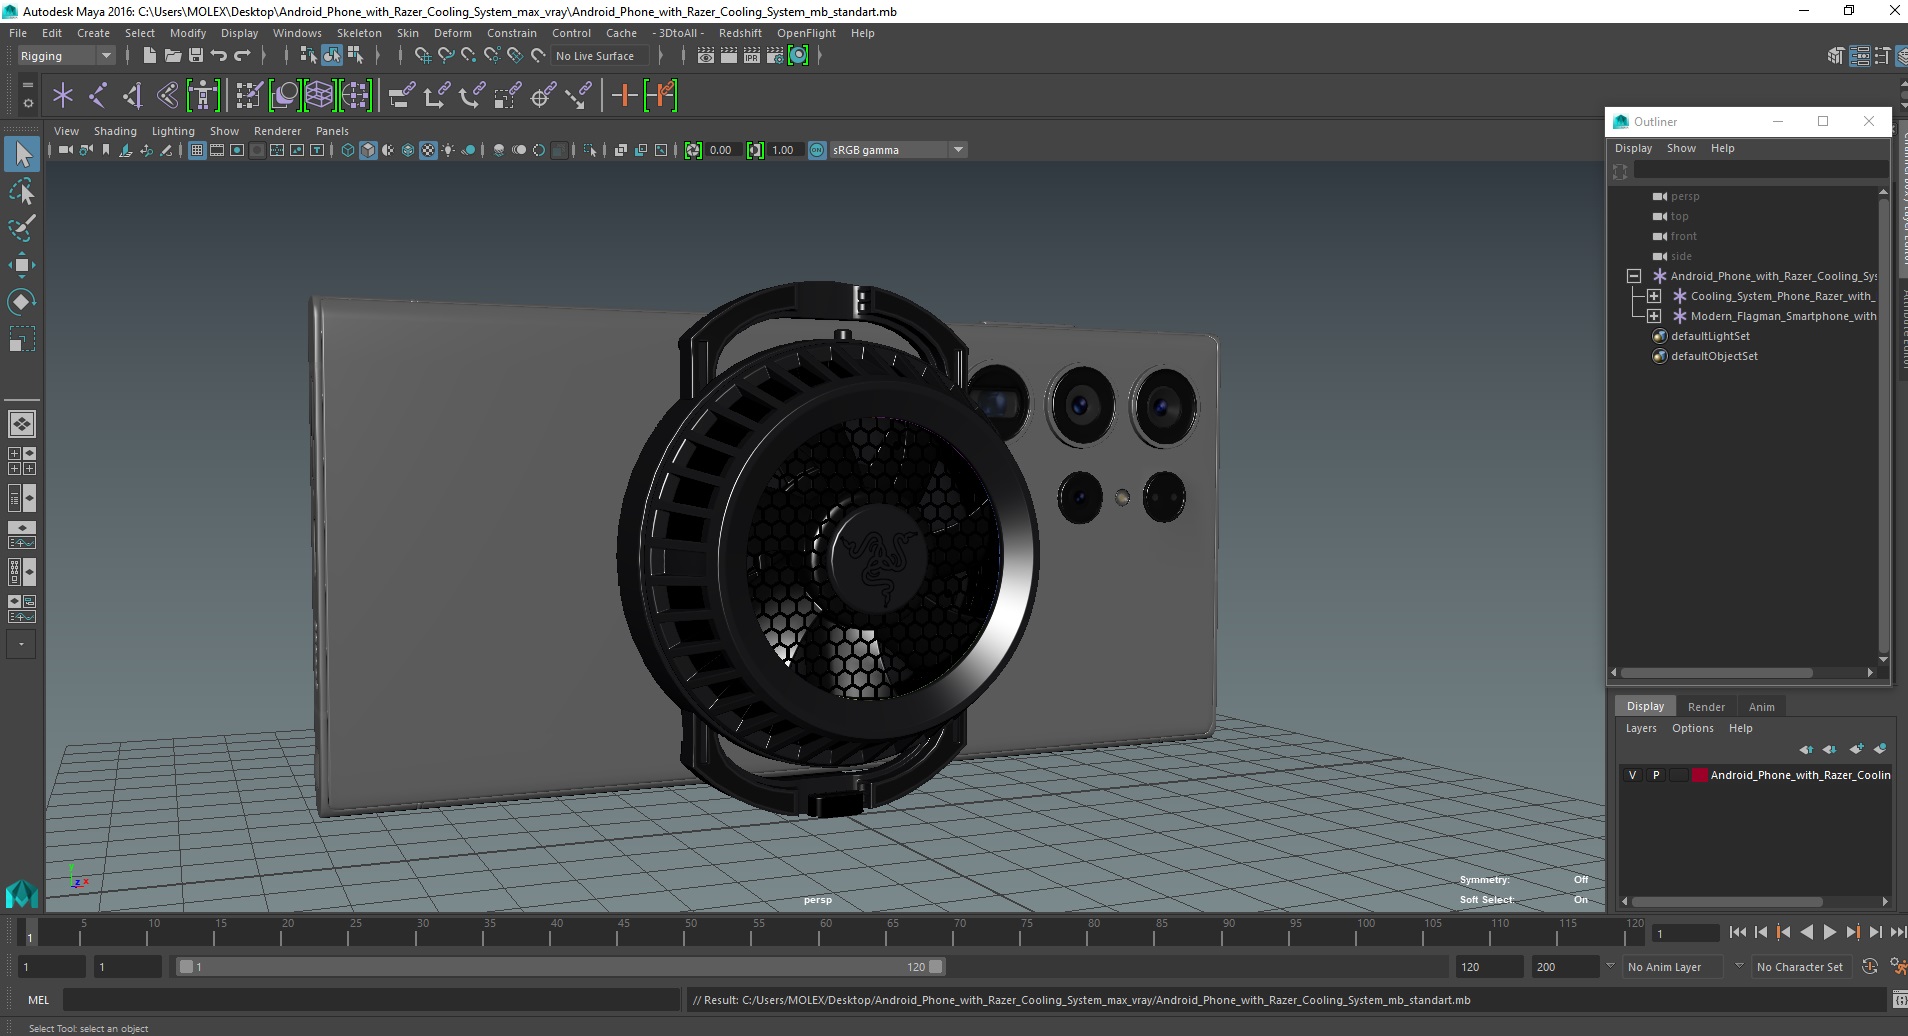This screenshot has height=1036, width=1908.
Task: Toggle the grid display in the viewport toolbar
Action: 197,150
